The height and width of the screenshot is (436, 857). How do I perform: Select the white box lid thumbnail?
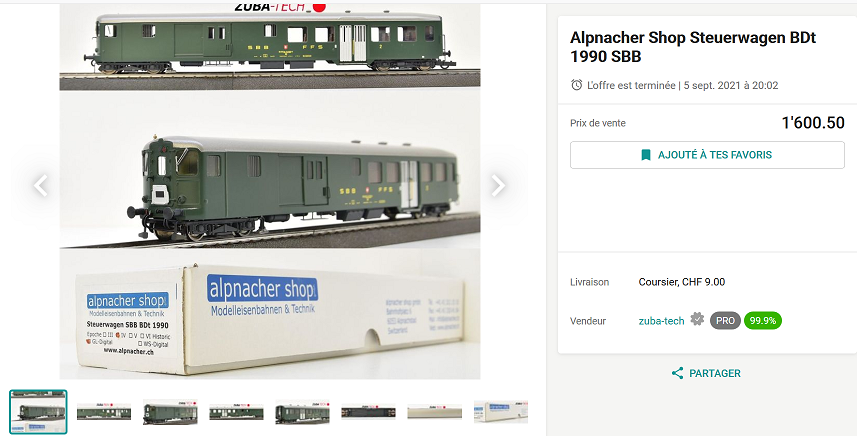pyautogui.click(x=435, y=412)
